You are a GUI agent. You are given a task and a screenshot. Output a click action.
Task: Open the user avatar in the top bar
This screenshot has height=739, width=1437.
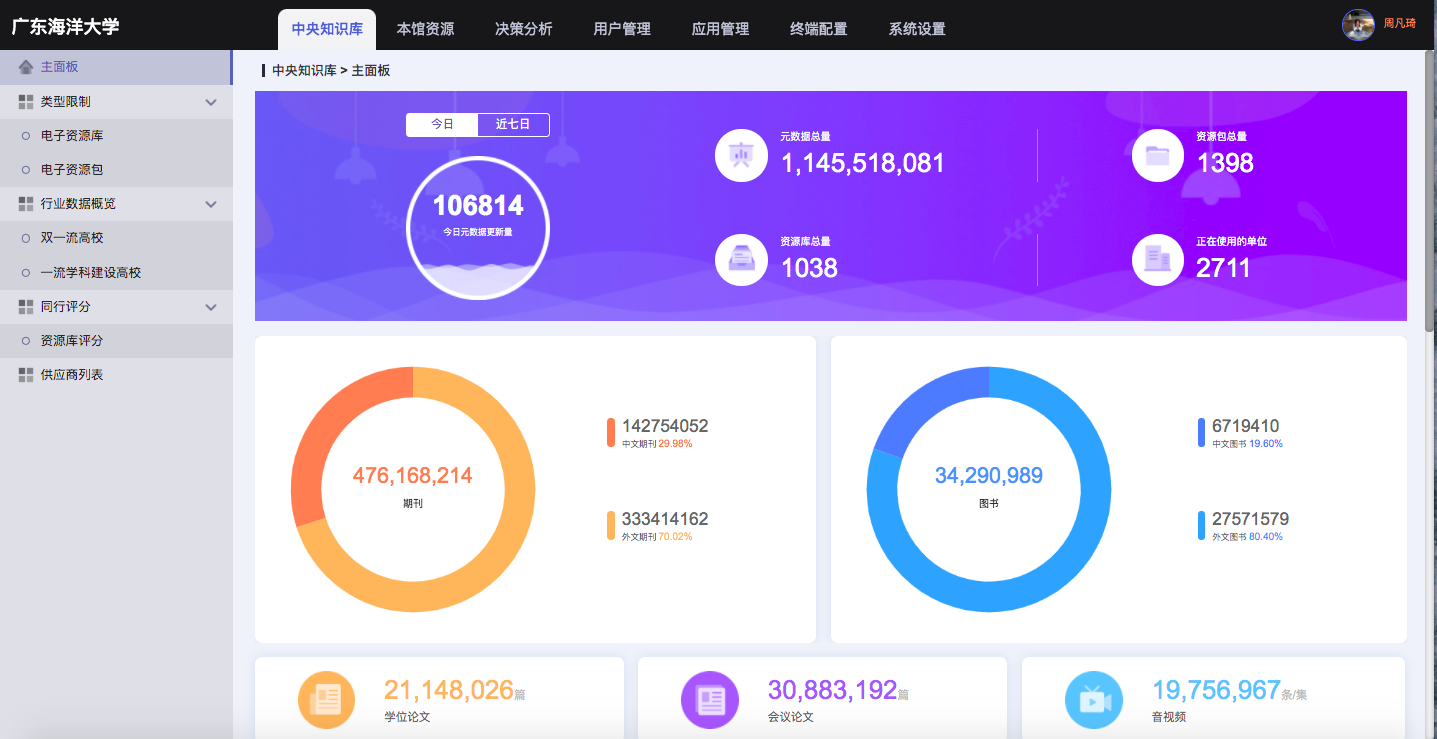pos(1358,24)
